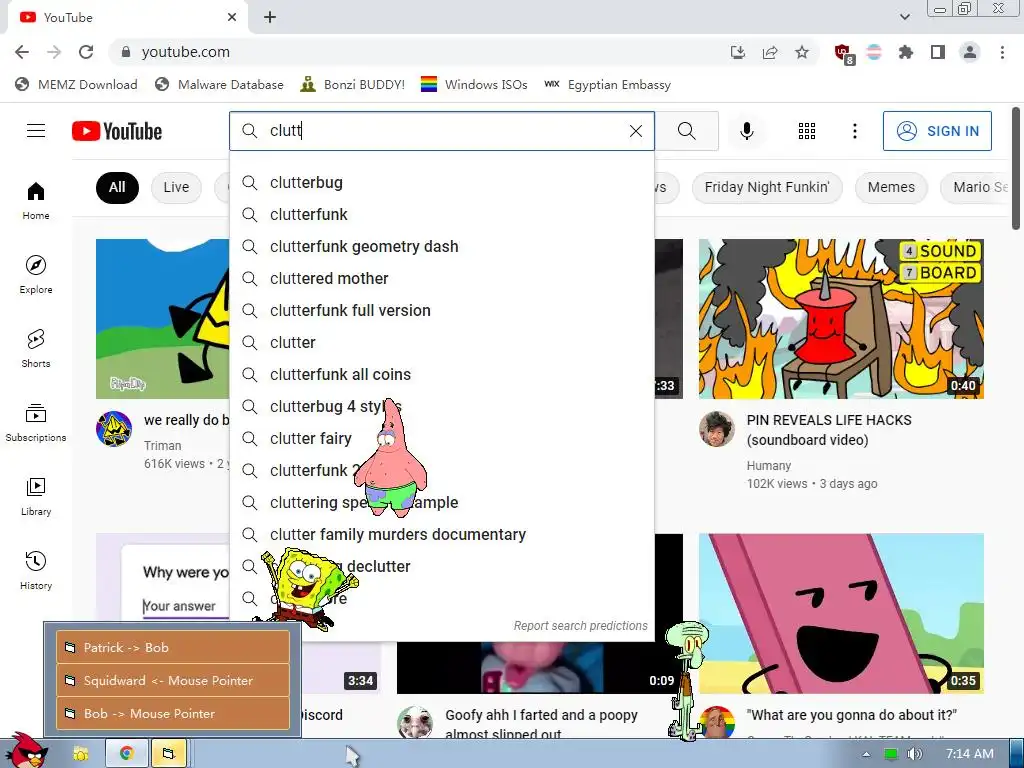The width and height of the screenshot is (1024, 768).
Task: Open Subscriptions in the sidebar
Action: click(x=36, y=423)
